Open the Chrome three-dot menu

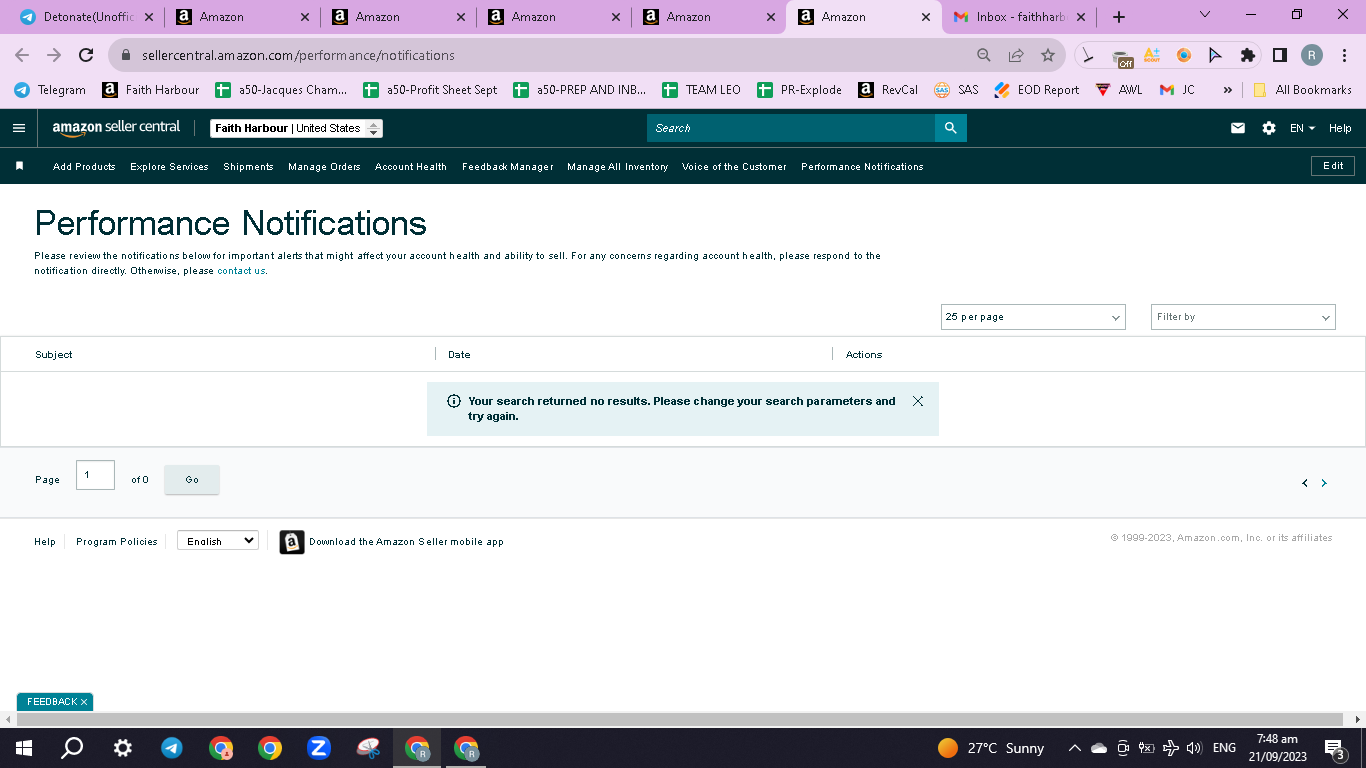point(1345,55)
